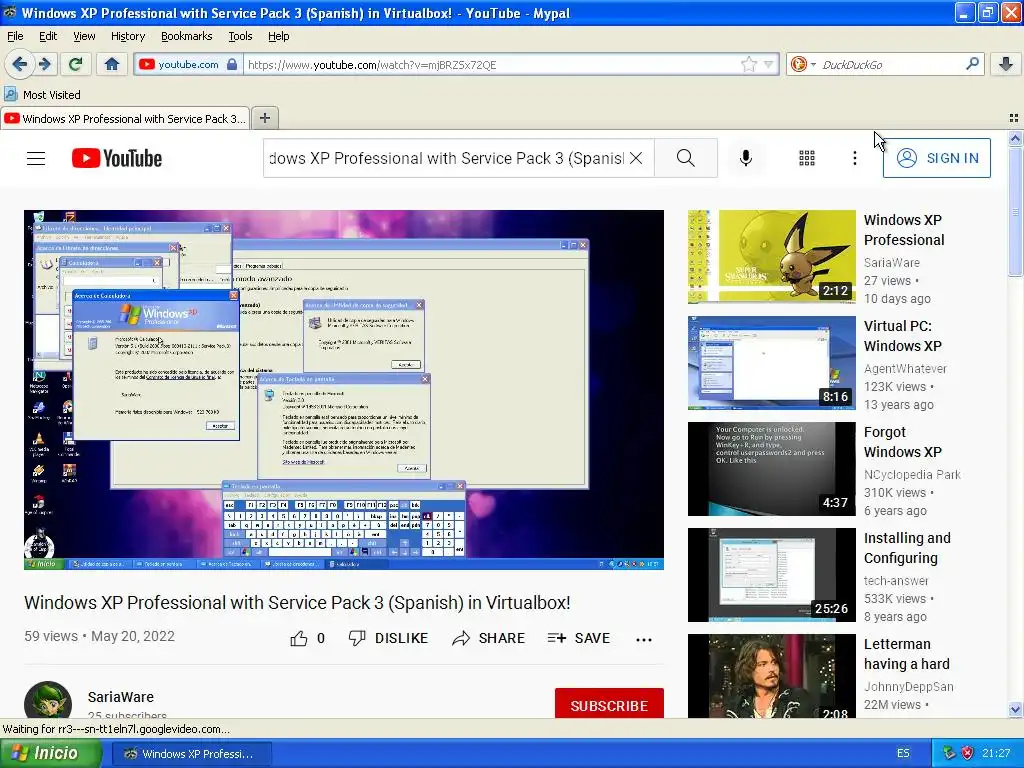Click the DISLIKE thumbs down button

pyautogui.click(x=388, y=638)
